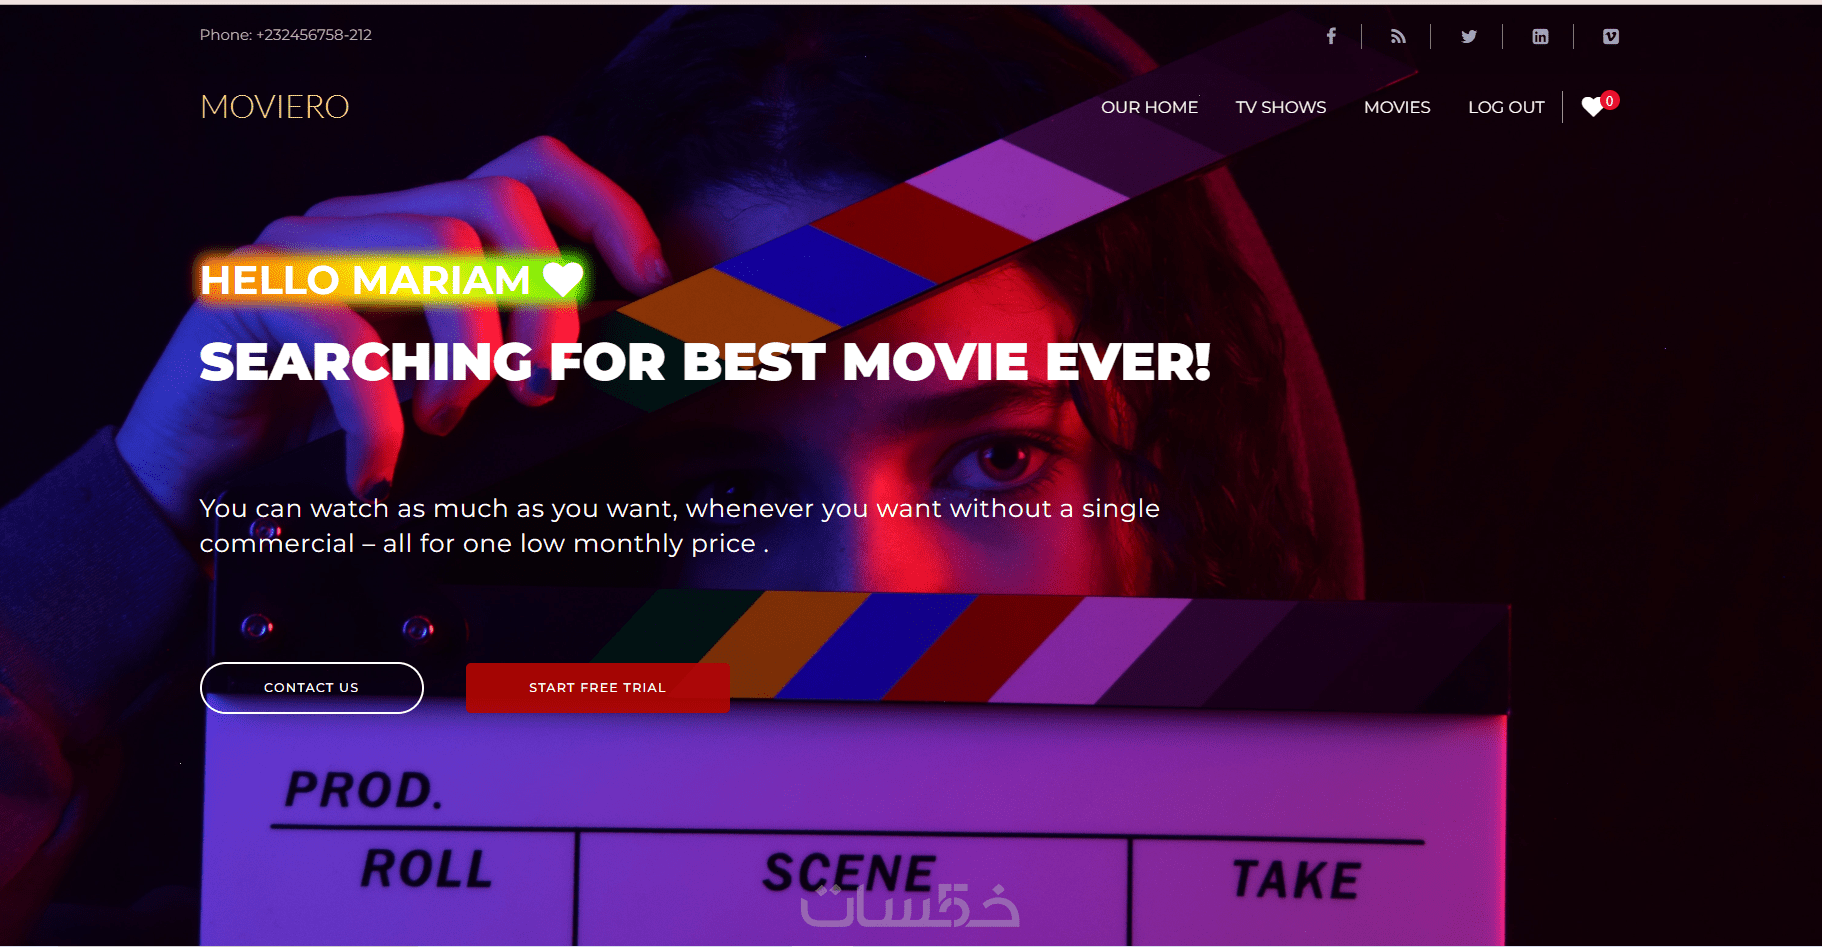
Task: Click the SEARCHING FOR BEST MOVIE EVER headline
Action: (705, 362)
